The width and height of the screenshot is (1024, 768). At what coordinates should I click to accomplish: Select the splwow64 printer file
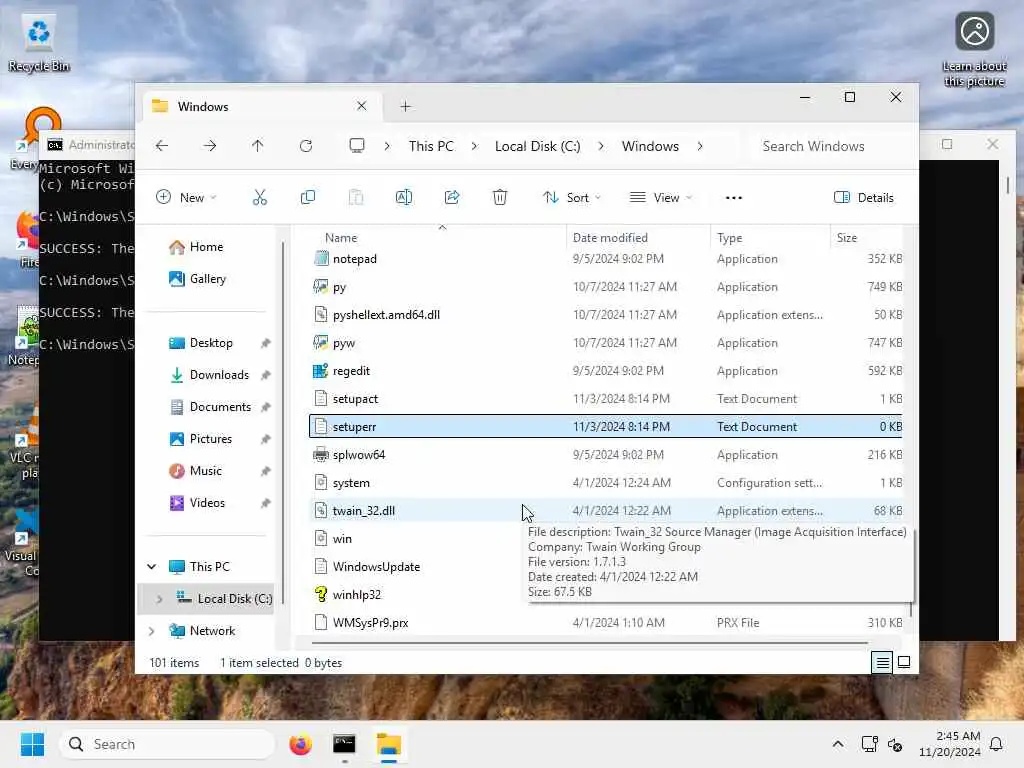coord(605,455)
